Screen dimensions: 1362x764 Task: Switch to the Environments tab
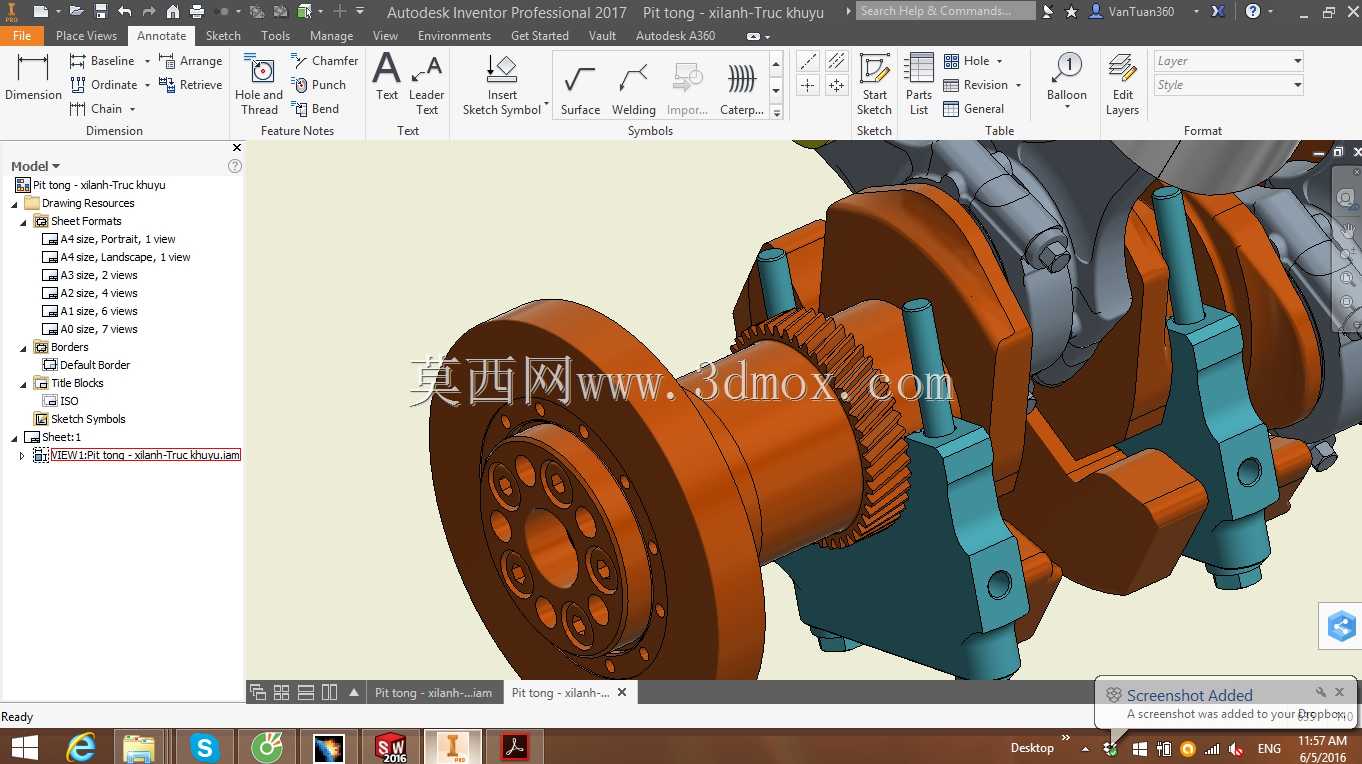point(454,35)
